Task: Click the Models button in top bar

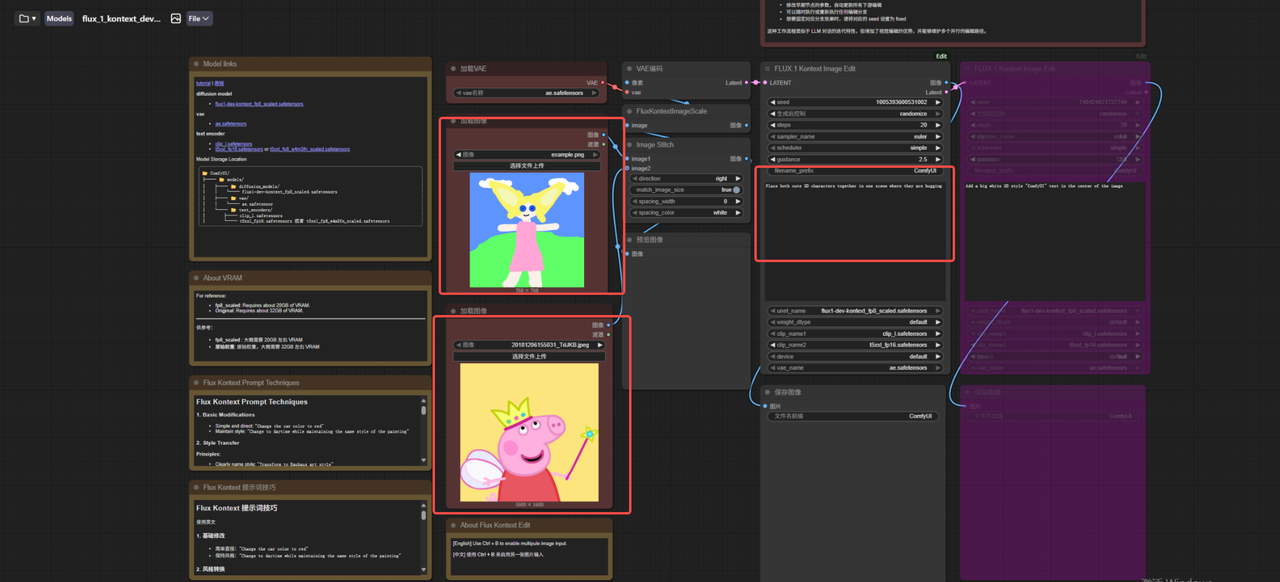Action: (59, 18)
